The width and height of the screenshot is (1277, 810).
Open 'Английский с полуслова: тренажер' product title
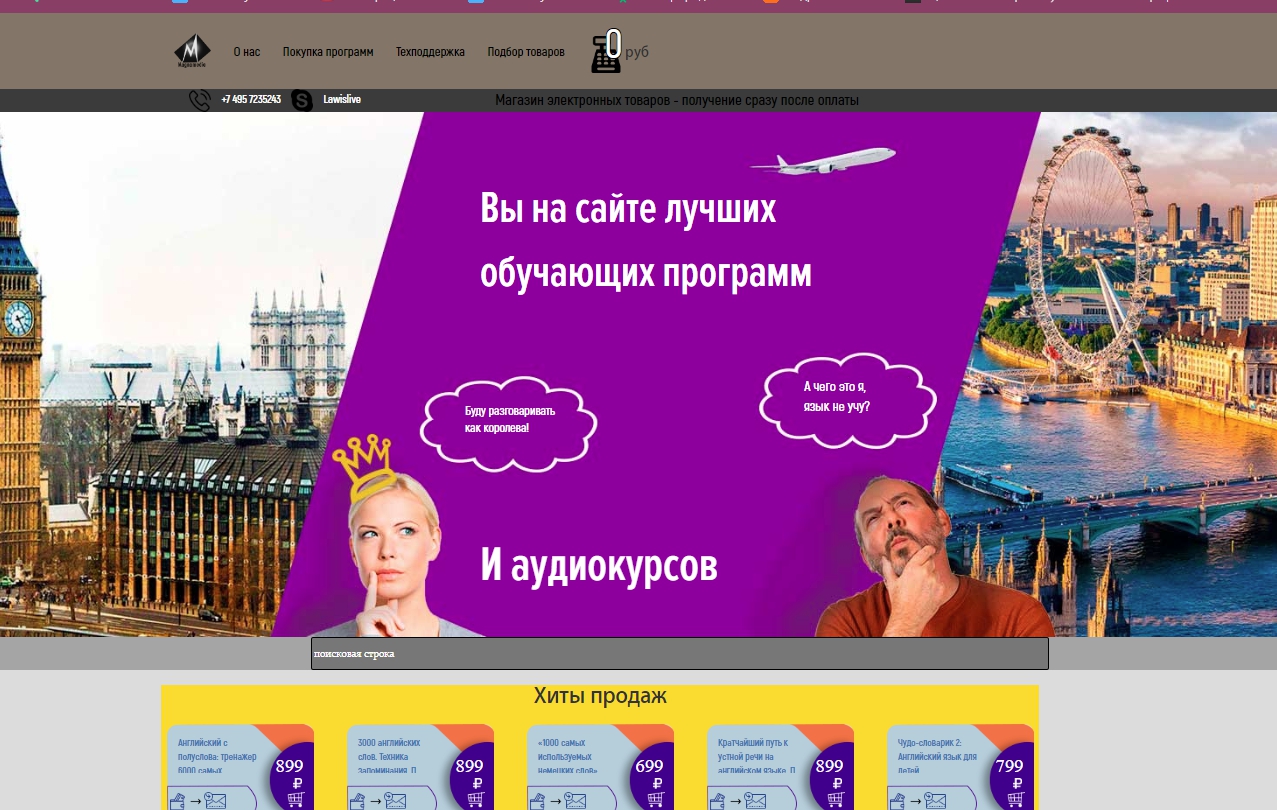pyautogui.click(x=218, y=757)
